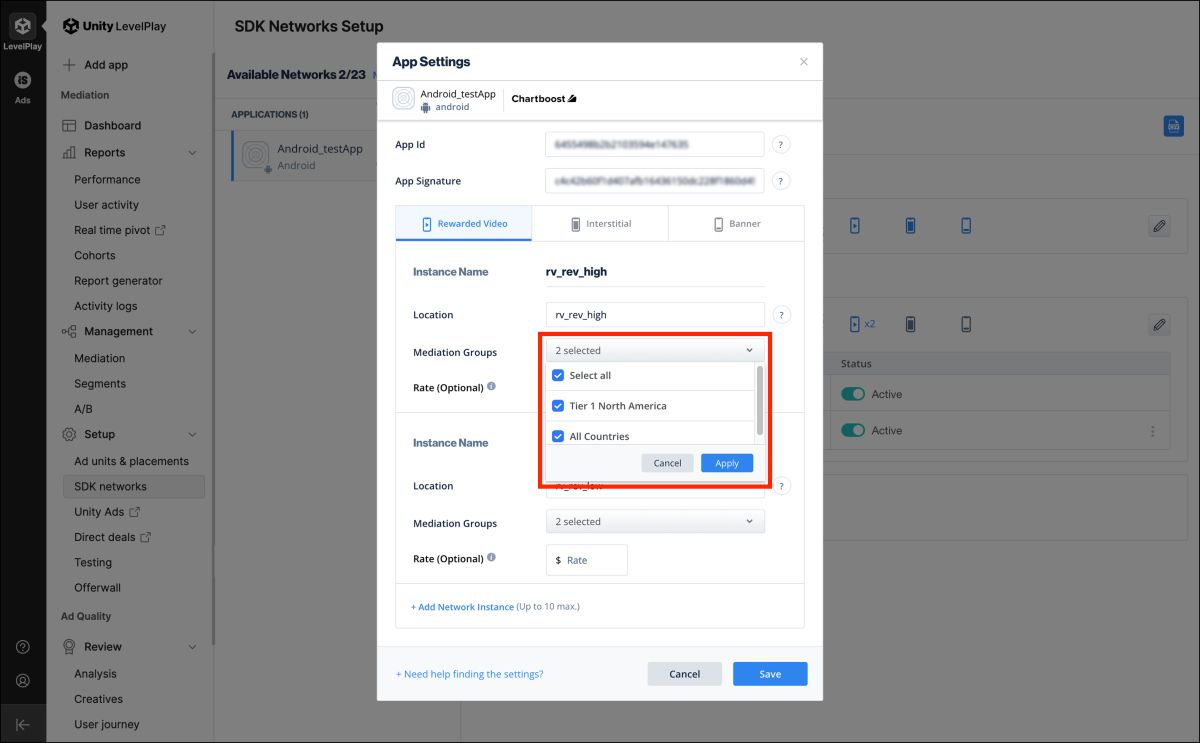The image size is (1200, 743).
Task: Open the second Mediation Groups dropdown
Action: coord(655,522)
